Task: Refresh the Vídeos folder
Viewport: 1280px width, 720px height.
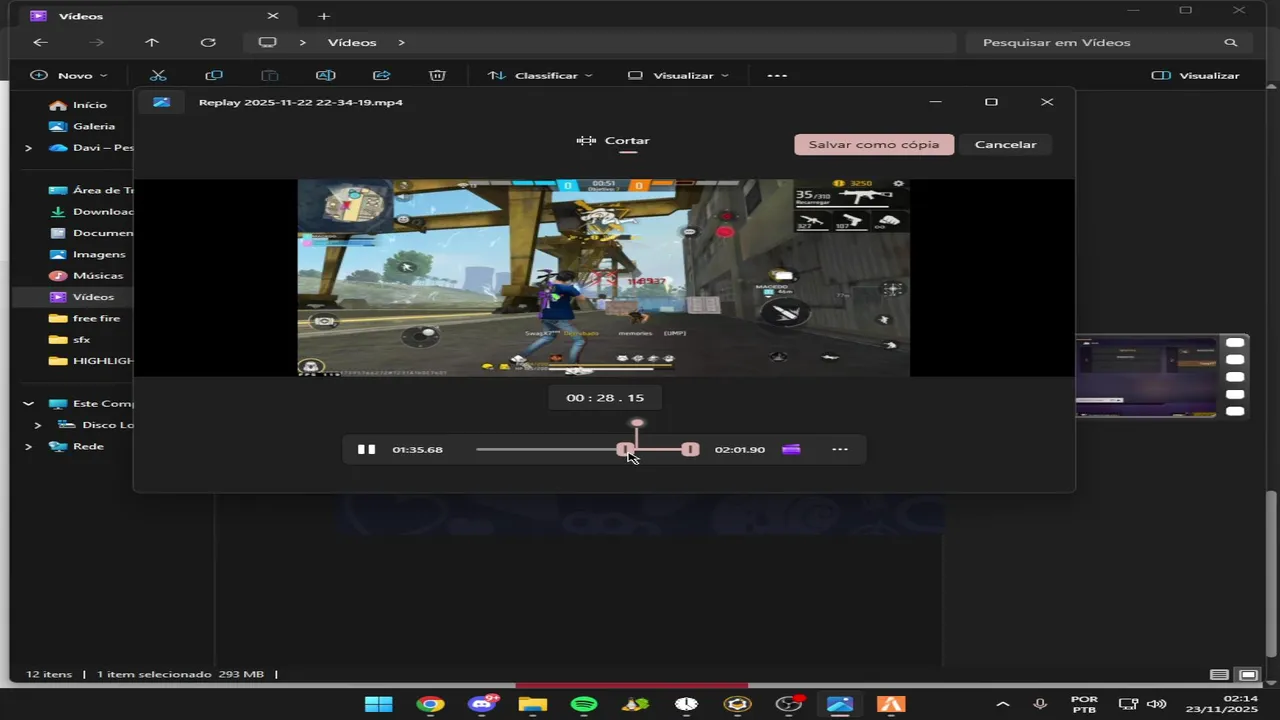Action: coord(208,42)
